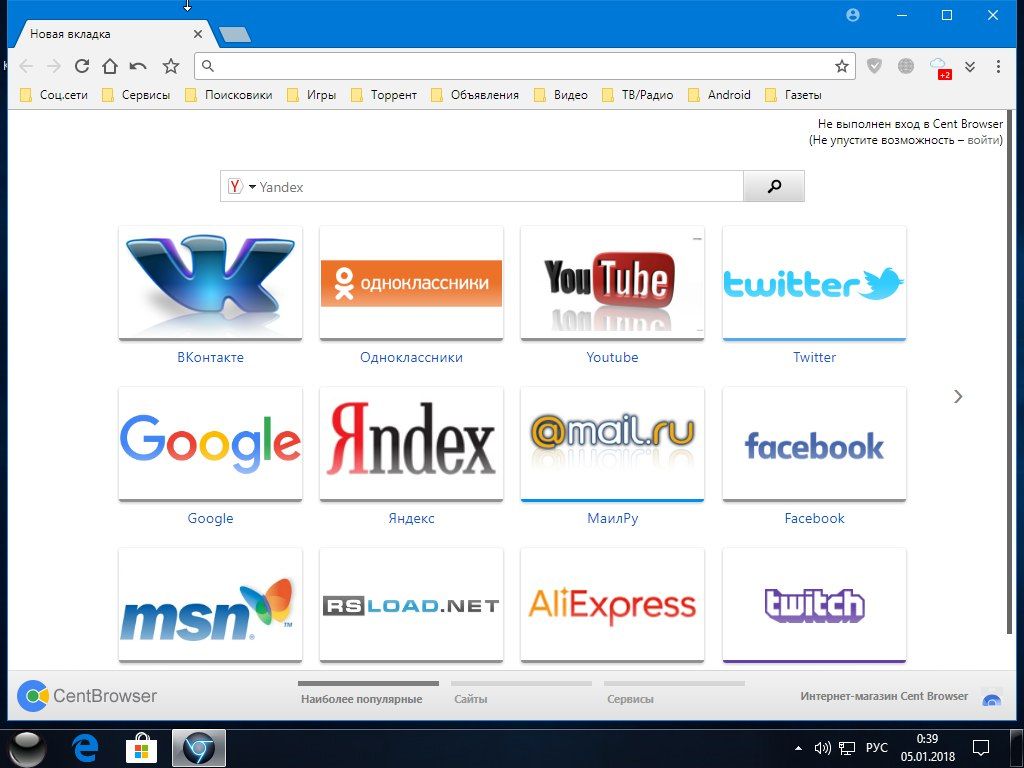Open the RSLOAD.NET thumbnail
This screenshot has width=1024, height=768.
(411, 605)
